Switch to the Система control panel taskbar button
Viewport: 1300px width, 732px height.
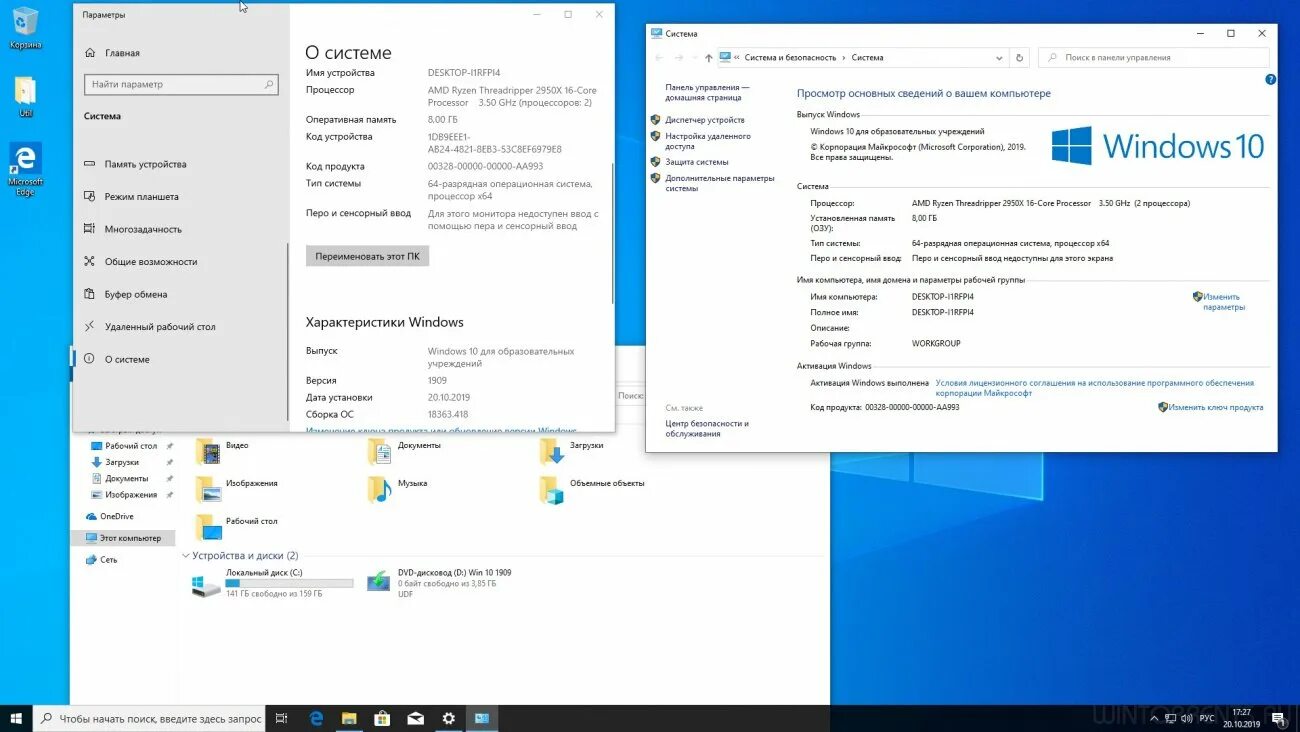click(481, 718)
